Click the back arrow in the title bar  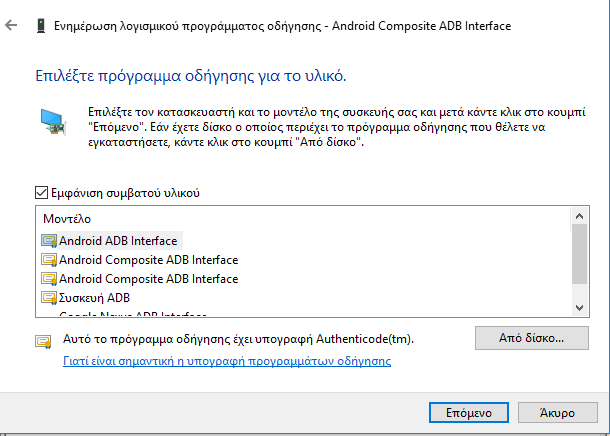point(12,25)
